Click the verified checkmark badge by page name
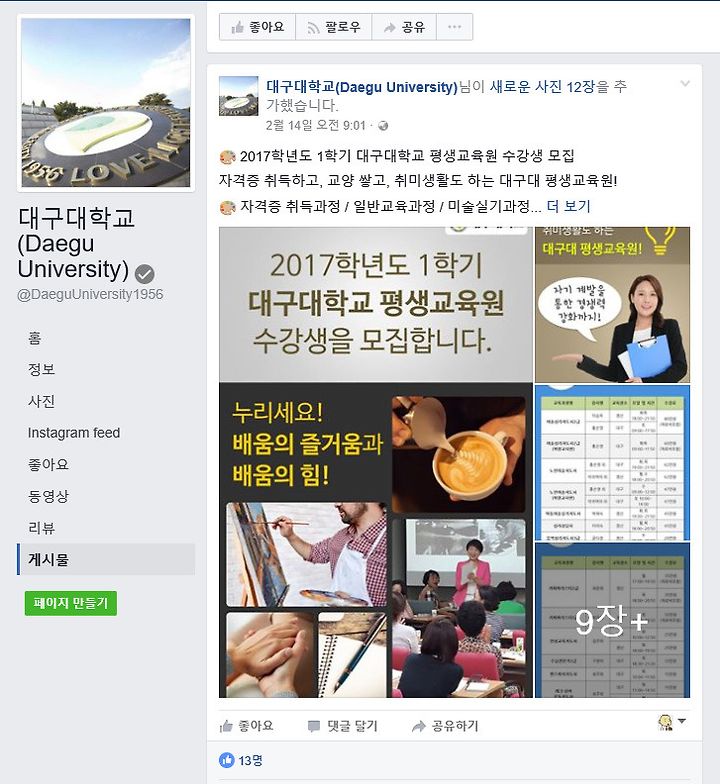This screenshot has width=720, height=784. point(144,274)
